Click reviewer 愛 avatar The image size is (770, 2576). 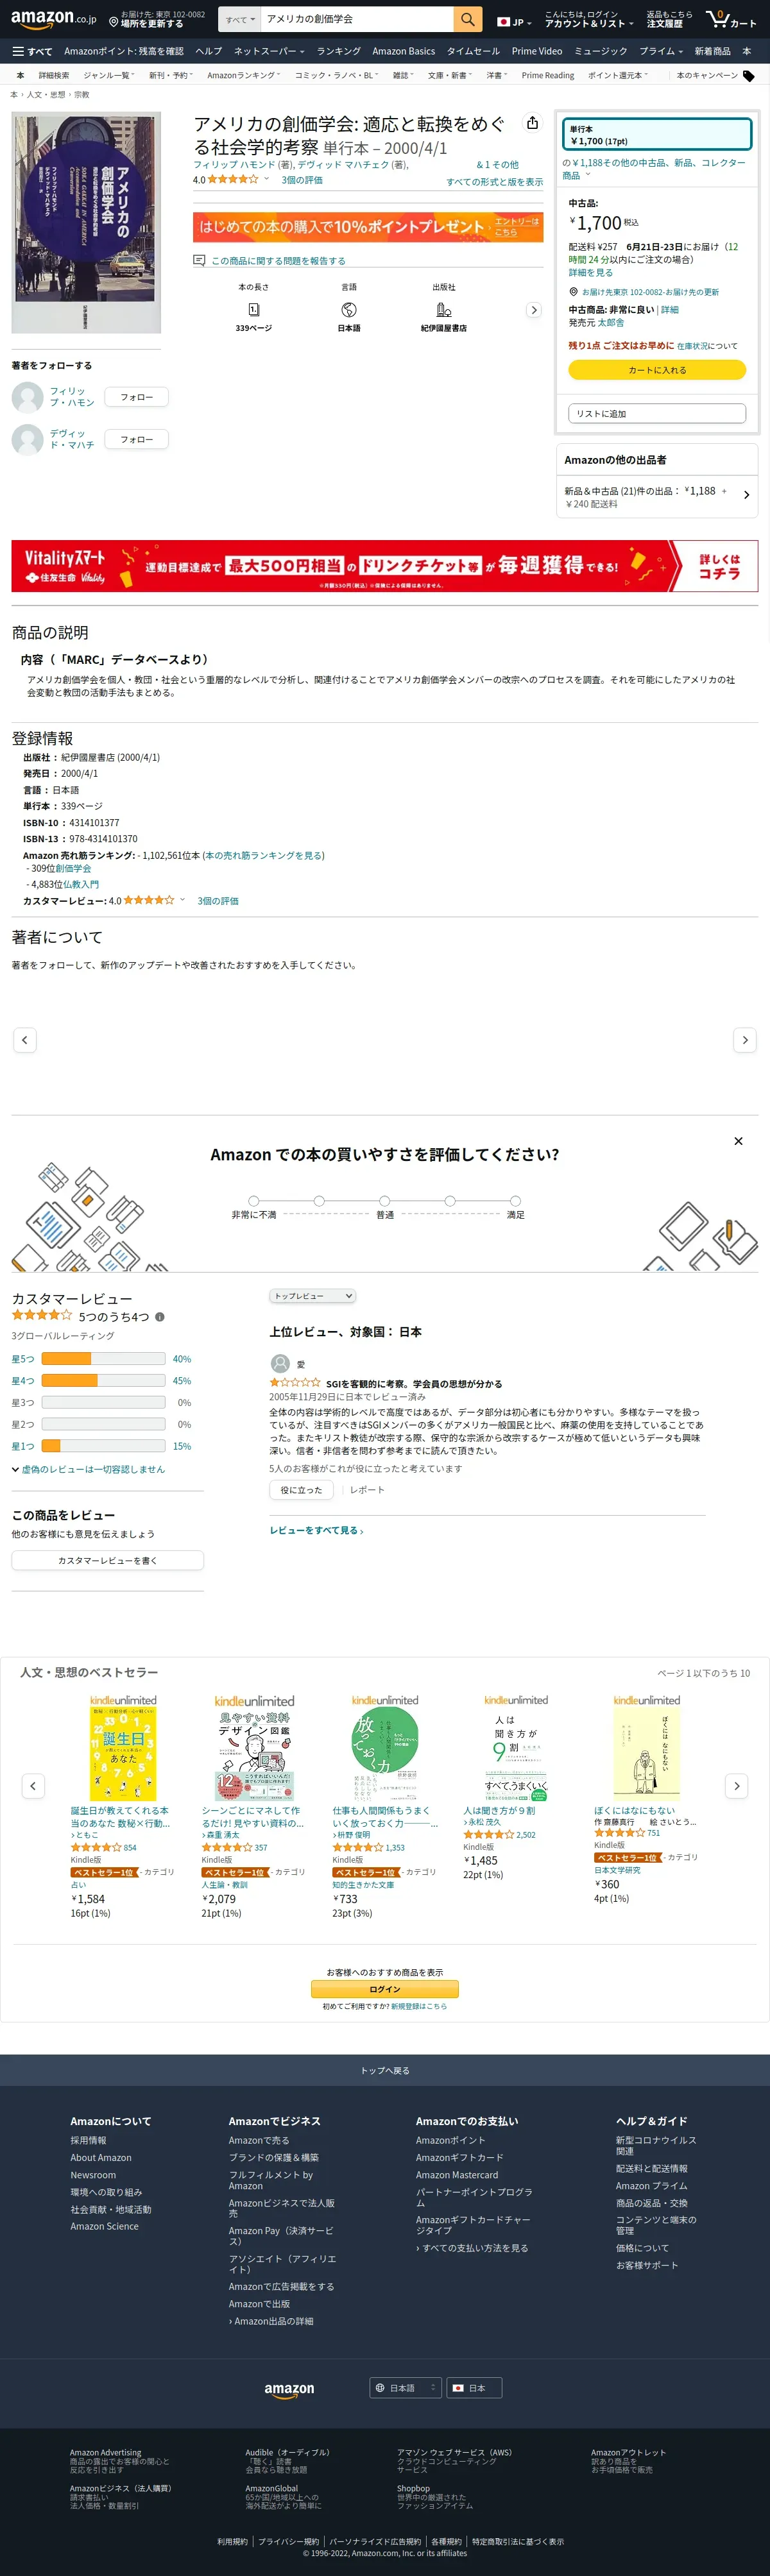(280, 1363)
